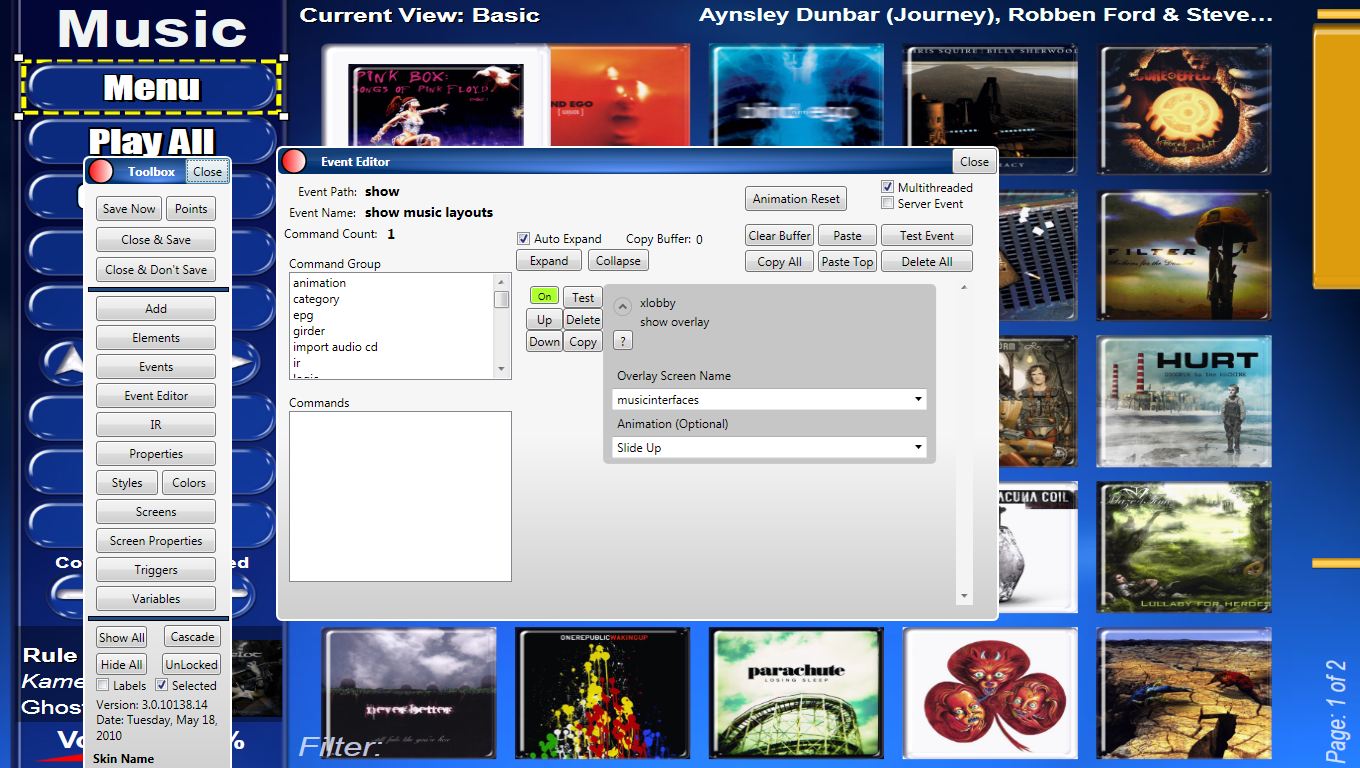The height and width of the screenshot is (768, 1360).
Task: Open Events from the Toolbox
Action: click(x=156, y=367)
